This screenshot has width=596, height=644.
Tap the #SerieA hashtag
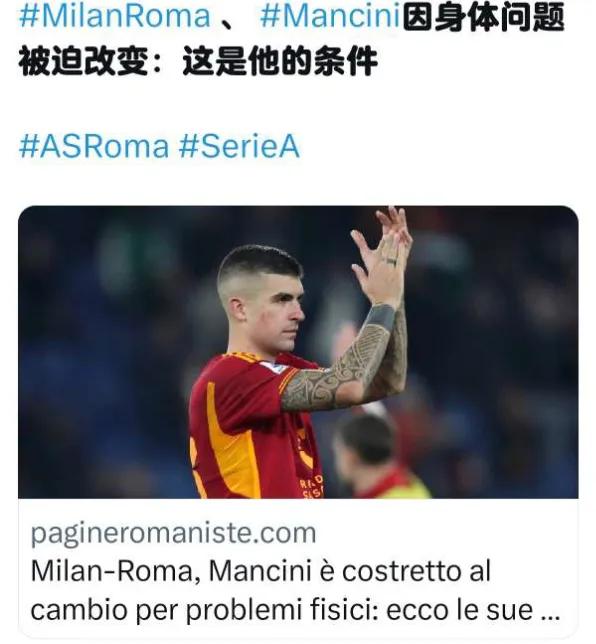[239, 146]
